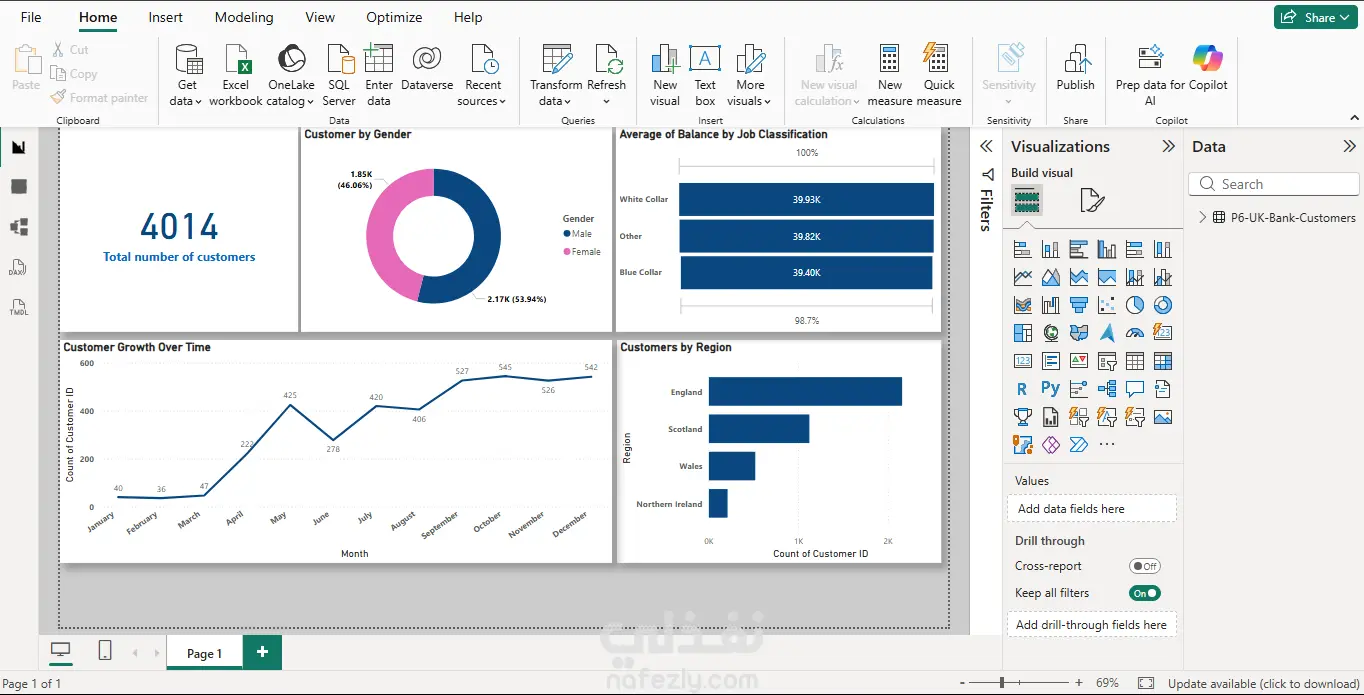Turn off Keep all filters switch
Screen dimensions: 1364x695
click(1145, 593)
